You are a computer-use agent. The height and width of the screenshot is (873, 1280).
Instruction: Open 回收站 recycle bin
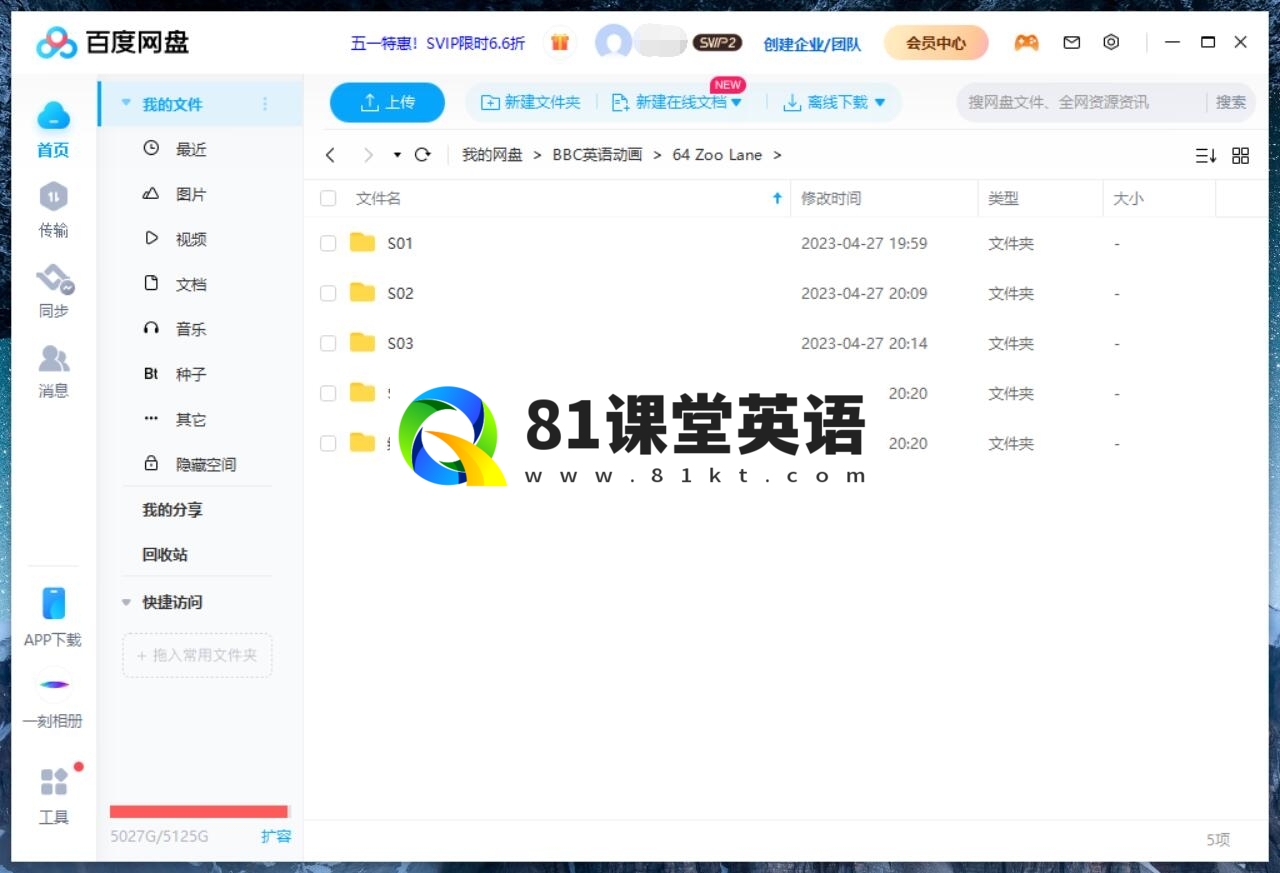165,555
